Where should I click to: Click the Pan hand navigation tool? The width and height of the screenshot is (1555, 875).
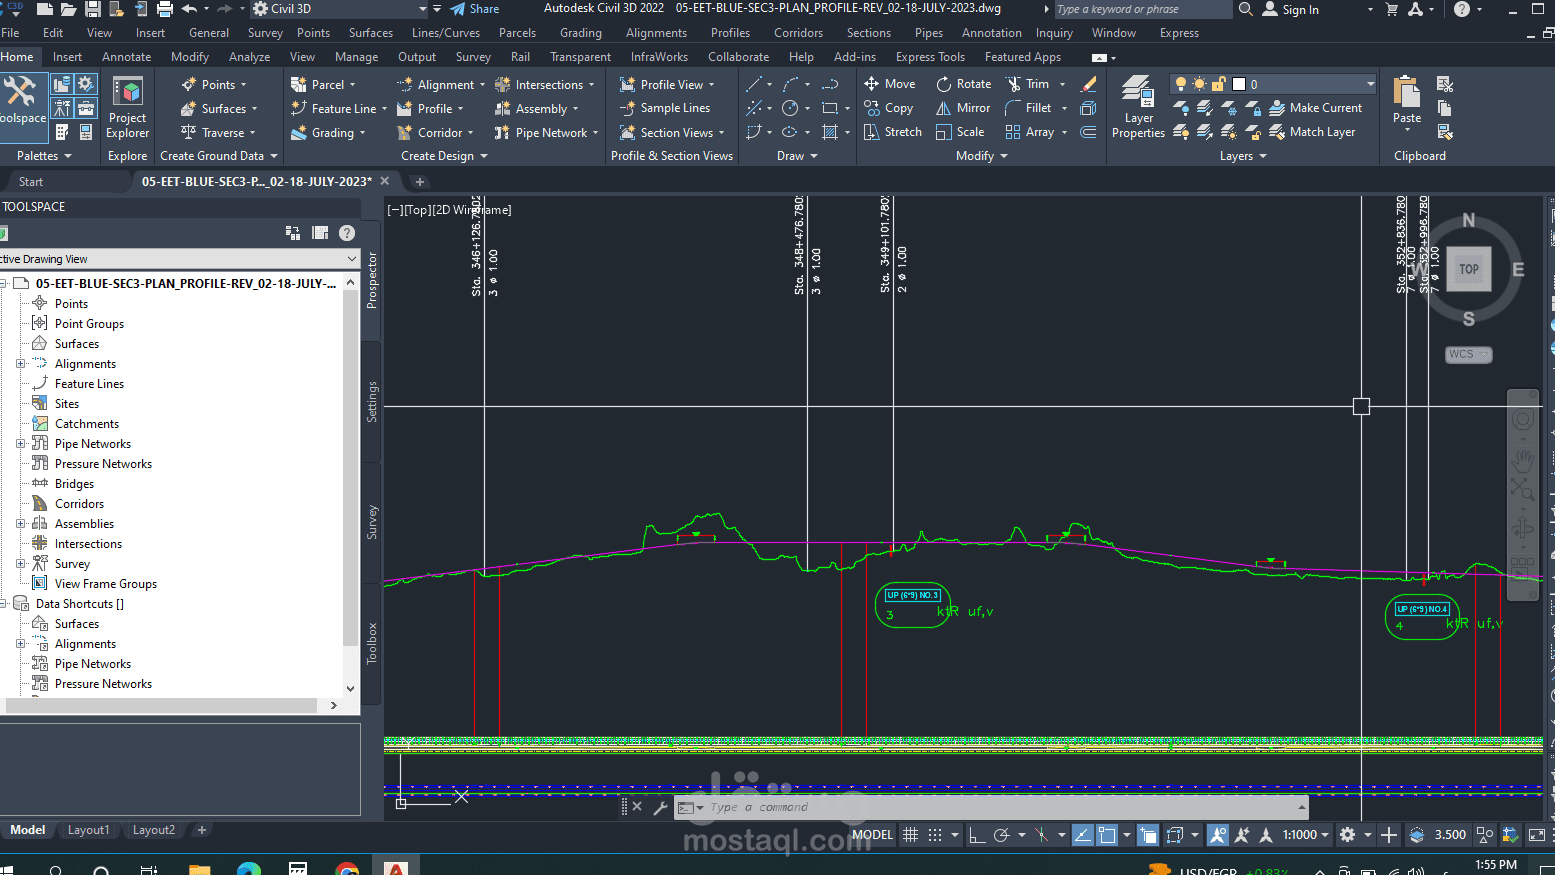point(1522,460)
